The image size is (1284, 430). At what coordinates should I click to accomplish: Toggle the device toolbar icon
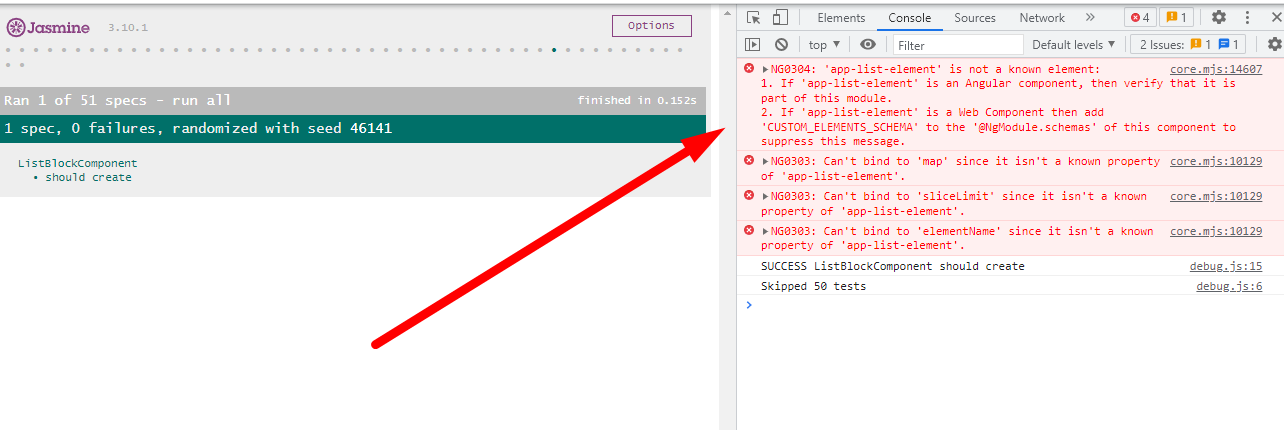(780, 17)
